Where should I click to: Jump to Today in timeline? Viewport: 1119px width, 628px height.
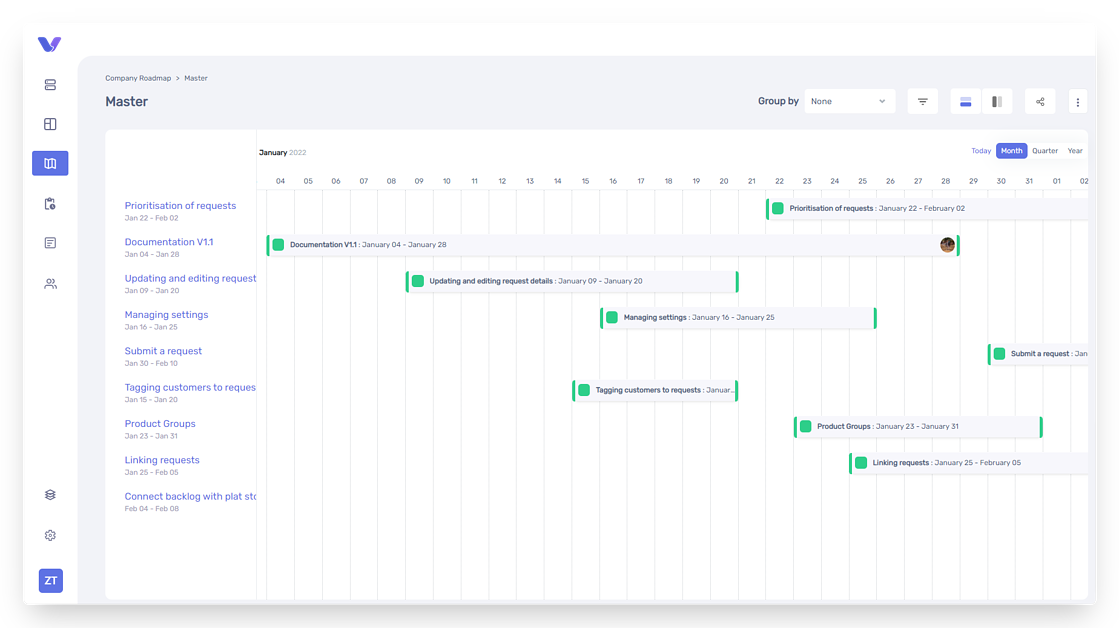[981, 151]
